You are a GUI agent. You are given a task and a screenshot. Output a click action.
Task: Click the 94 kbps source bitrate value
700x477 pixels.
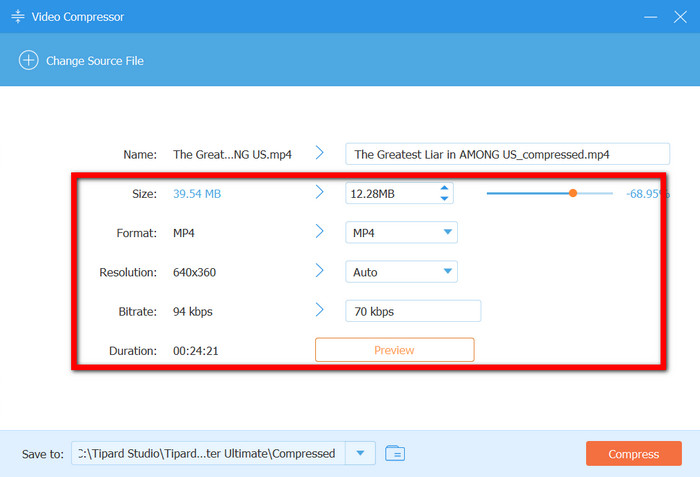(192, 312)
